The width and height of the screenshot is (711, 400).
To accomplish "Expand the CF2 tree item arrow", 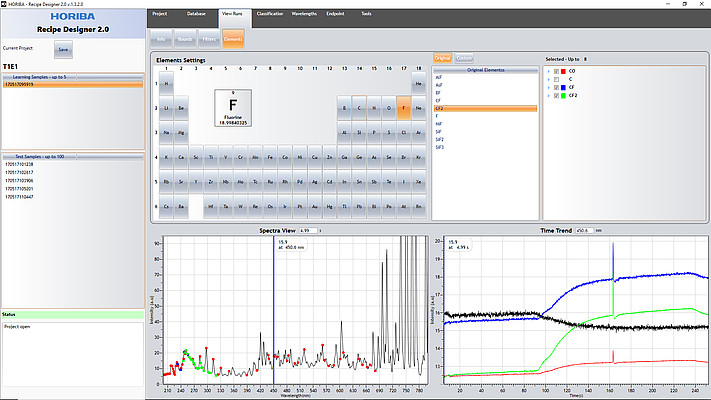I will click(x=547, y=96).
